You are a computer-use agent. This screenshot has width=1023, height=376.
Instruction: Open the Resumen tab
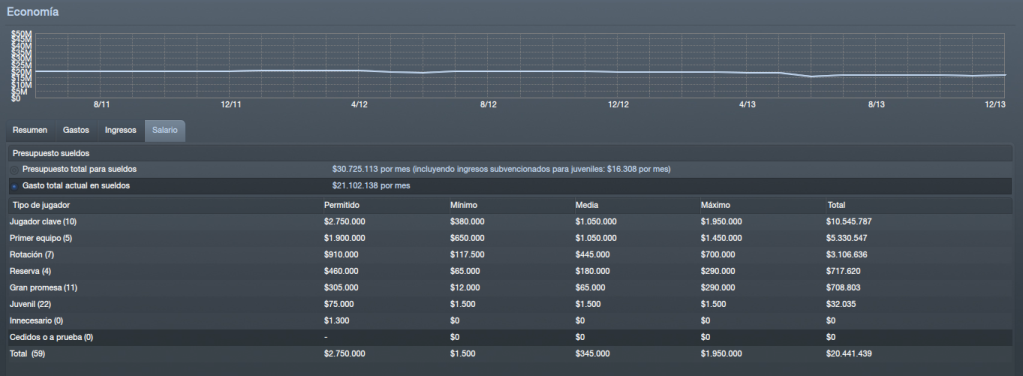[x=30, y=131]
